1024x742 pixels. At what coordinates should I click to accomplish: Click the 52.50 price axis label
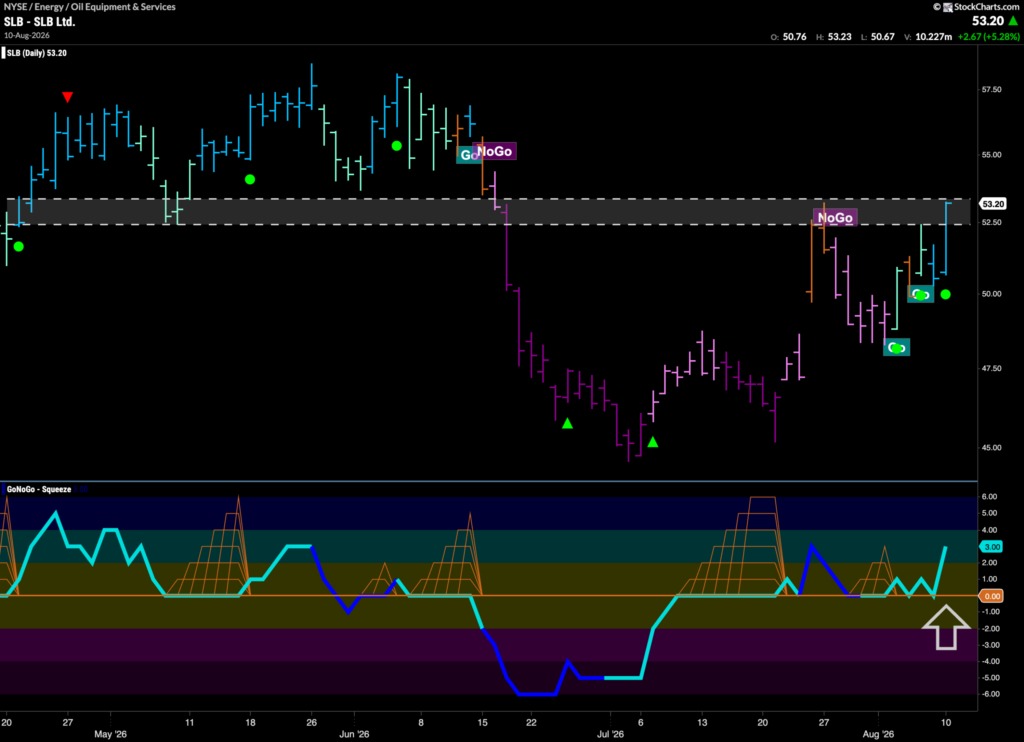991,223
